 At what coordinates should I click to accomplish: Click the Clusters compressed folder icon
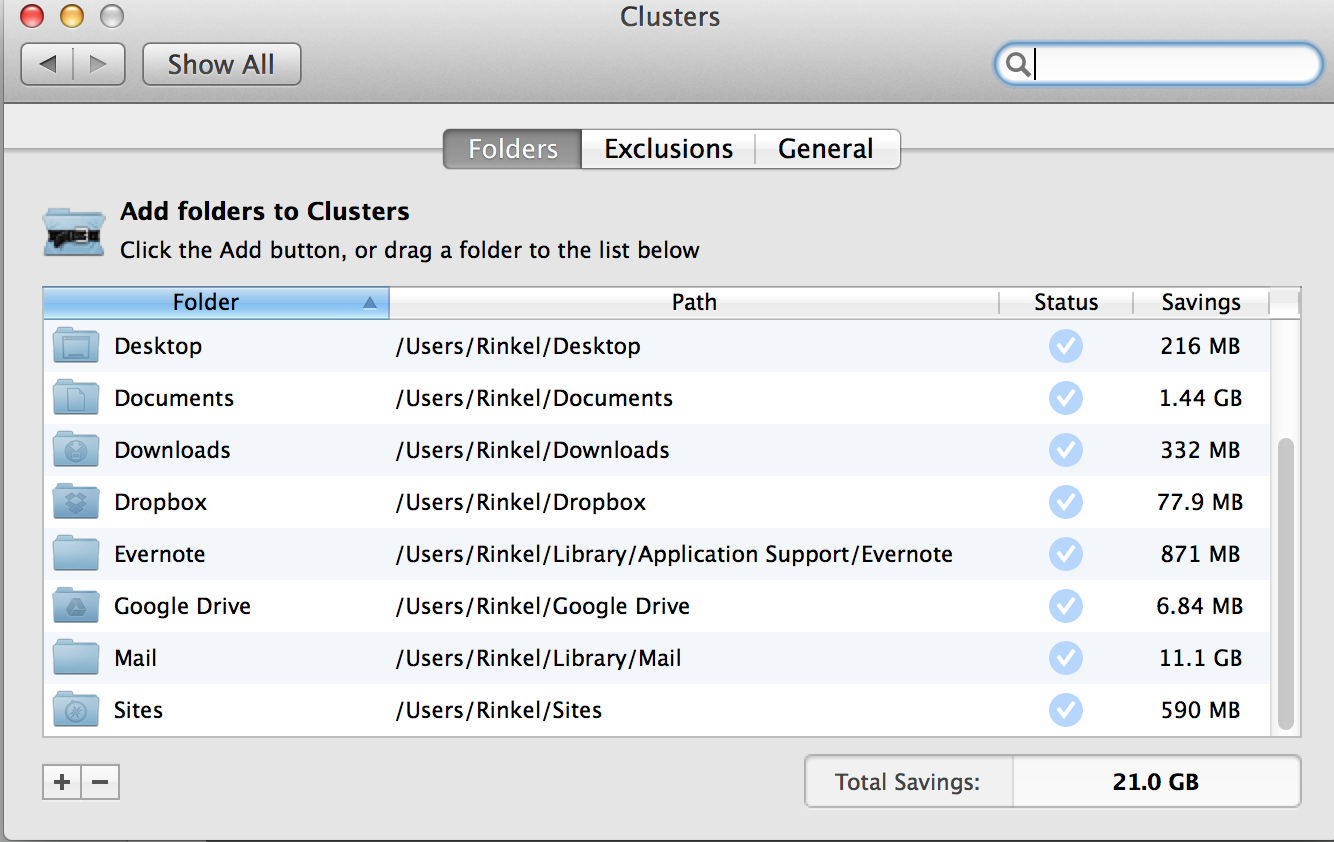pyautogui.click(x=74, y=233)
